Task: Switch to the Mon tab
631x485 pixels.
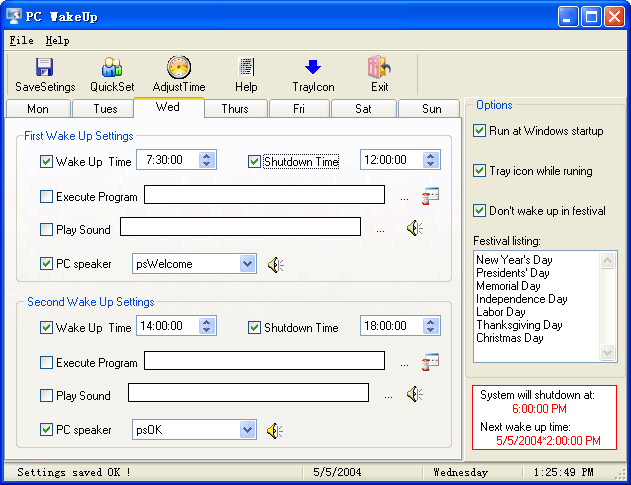Action: [38, 109]
